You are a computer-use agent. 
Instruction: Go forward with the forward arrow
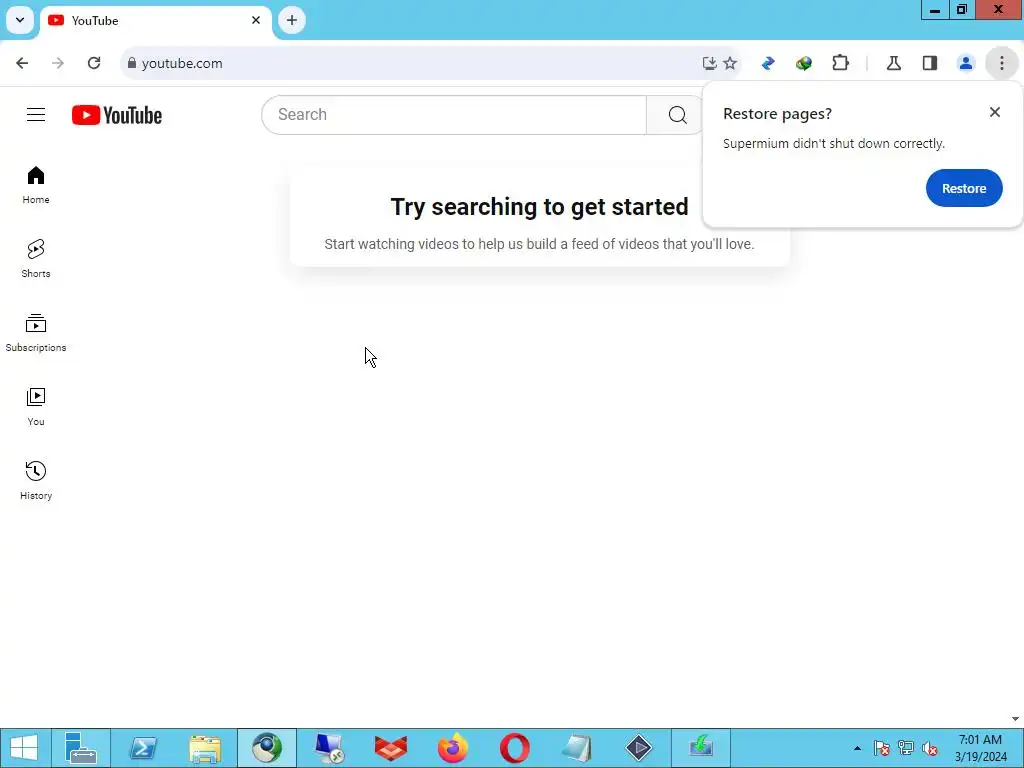[58, 63]
